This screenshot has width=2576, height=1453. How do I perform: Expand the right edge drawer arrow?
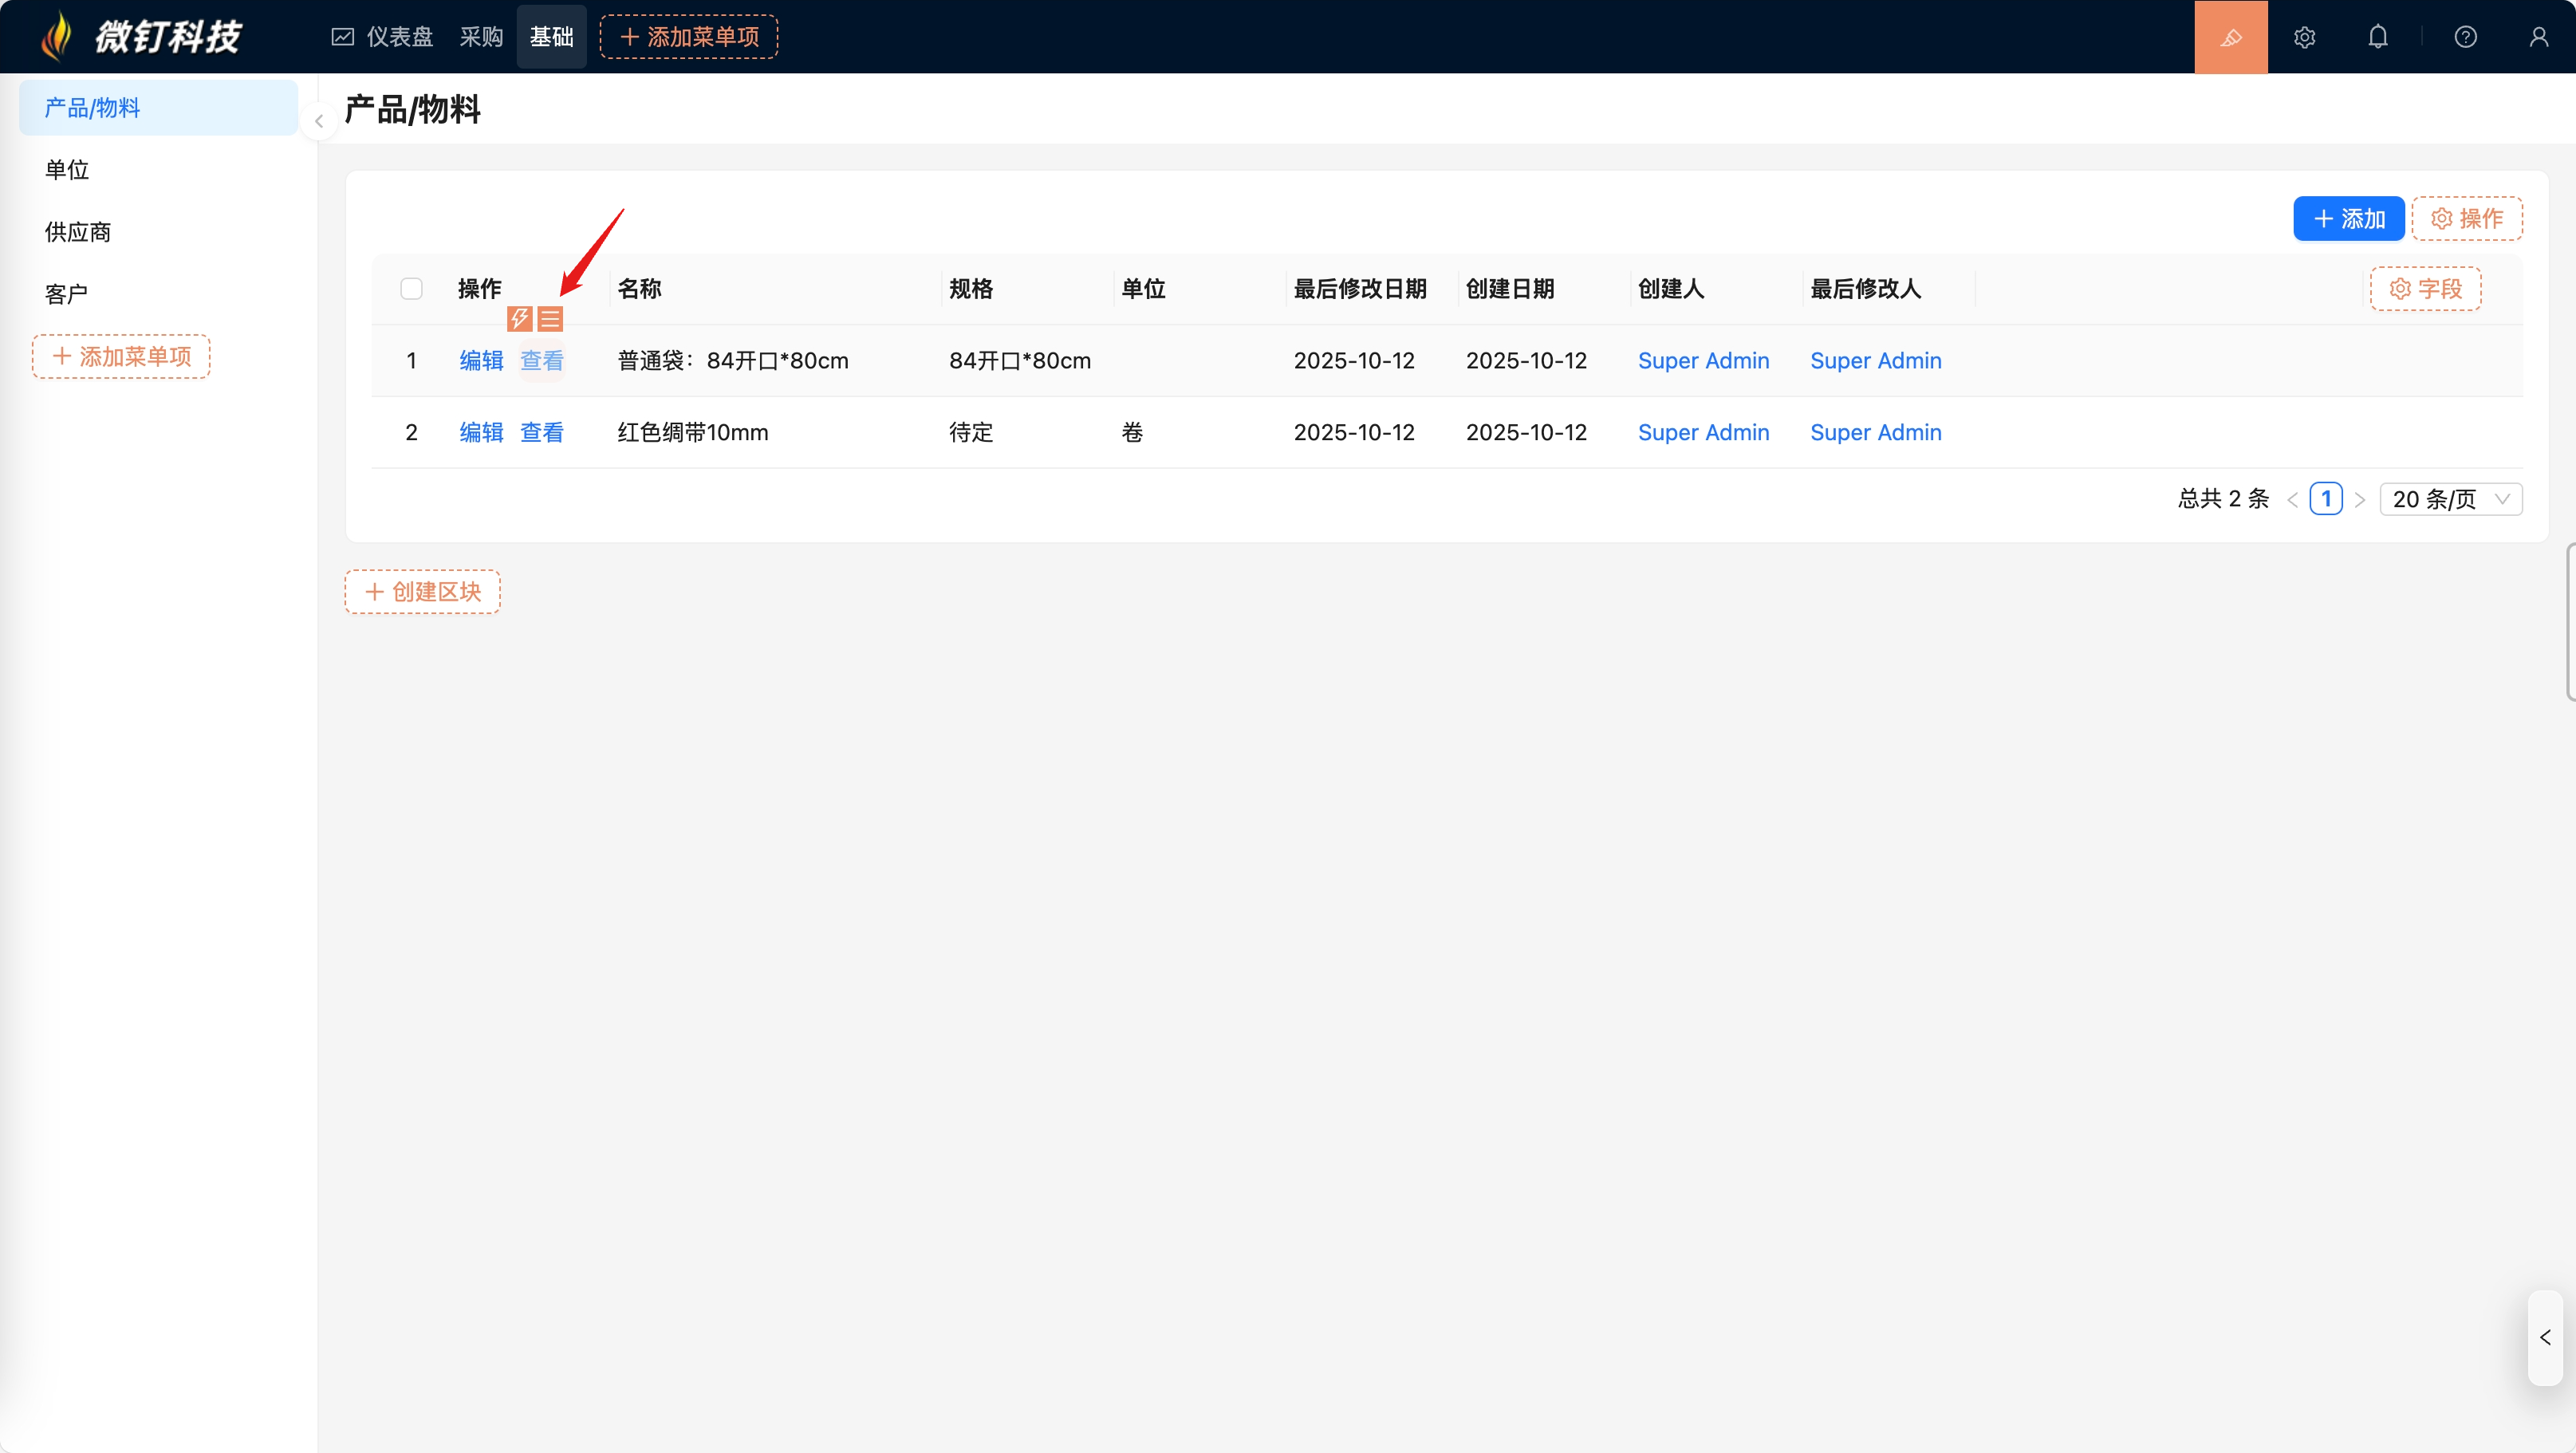(x=2545, y=1337)
